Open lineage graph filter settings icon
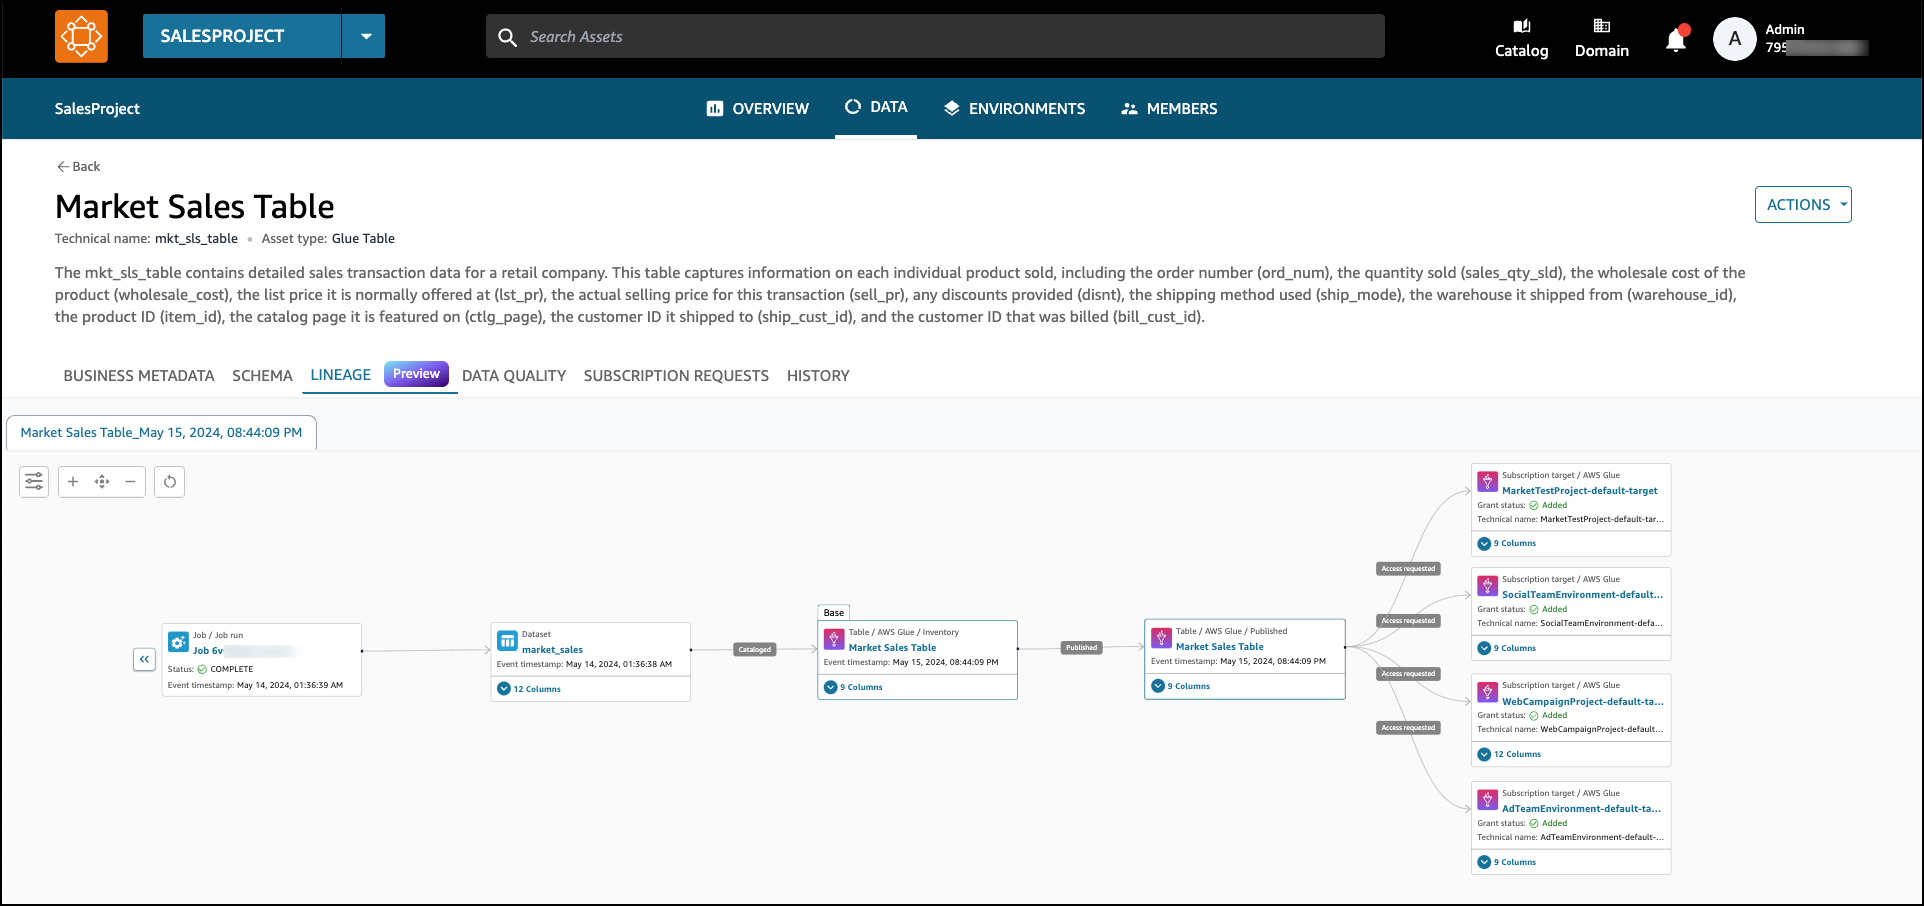1924x906 pixels. tap(34, 482)
